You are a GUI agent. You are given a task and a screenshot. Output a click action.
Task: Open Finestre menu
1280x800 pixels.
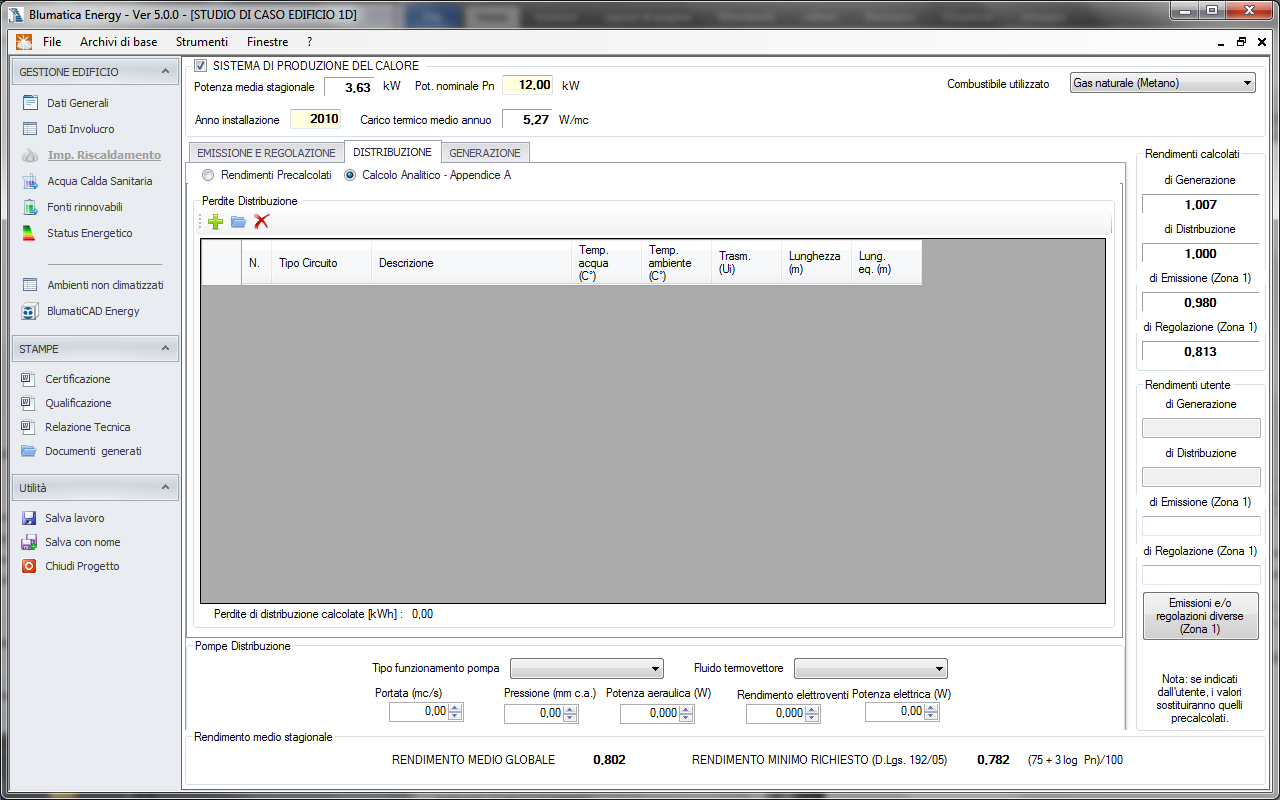(268, 42)
